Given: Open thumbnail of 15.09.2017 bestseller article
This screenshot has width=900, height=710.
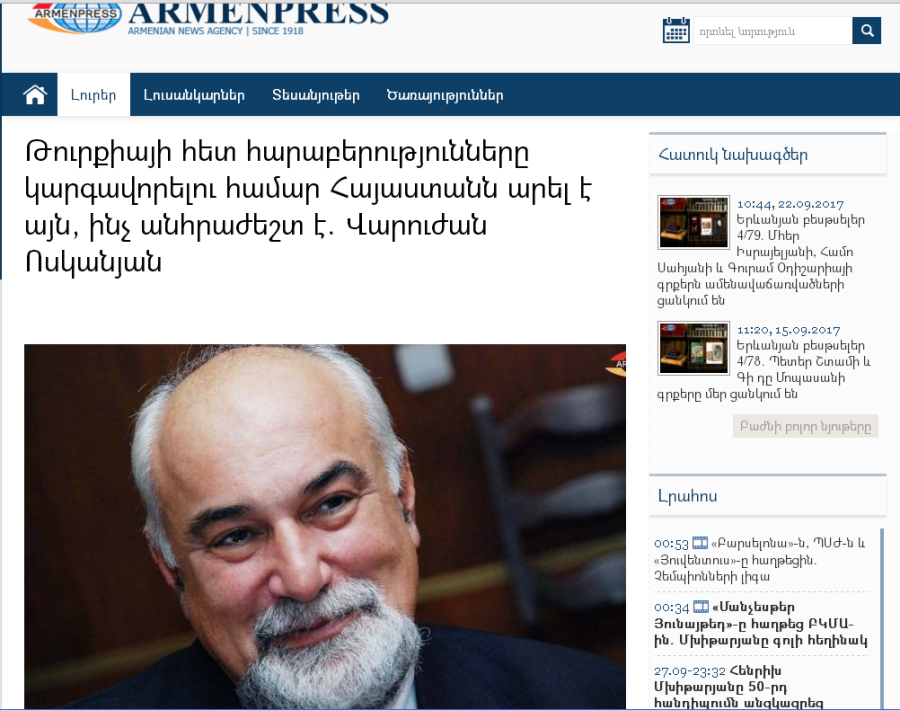Looking at the screenshot, I should point(693,348).
